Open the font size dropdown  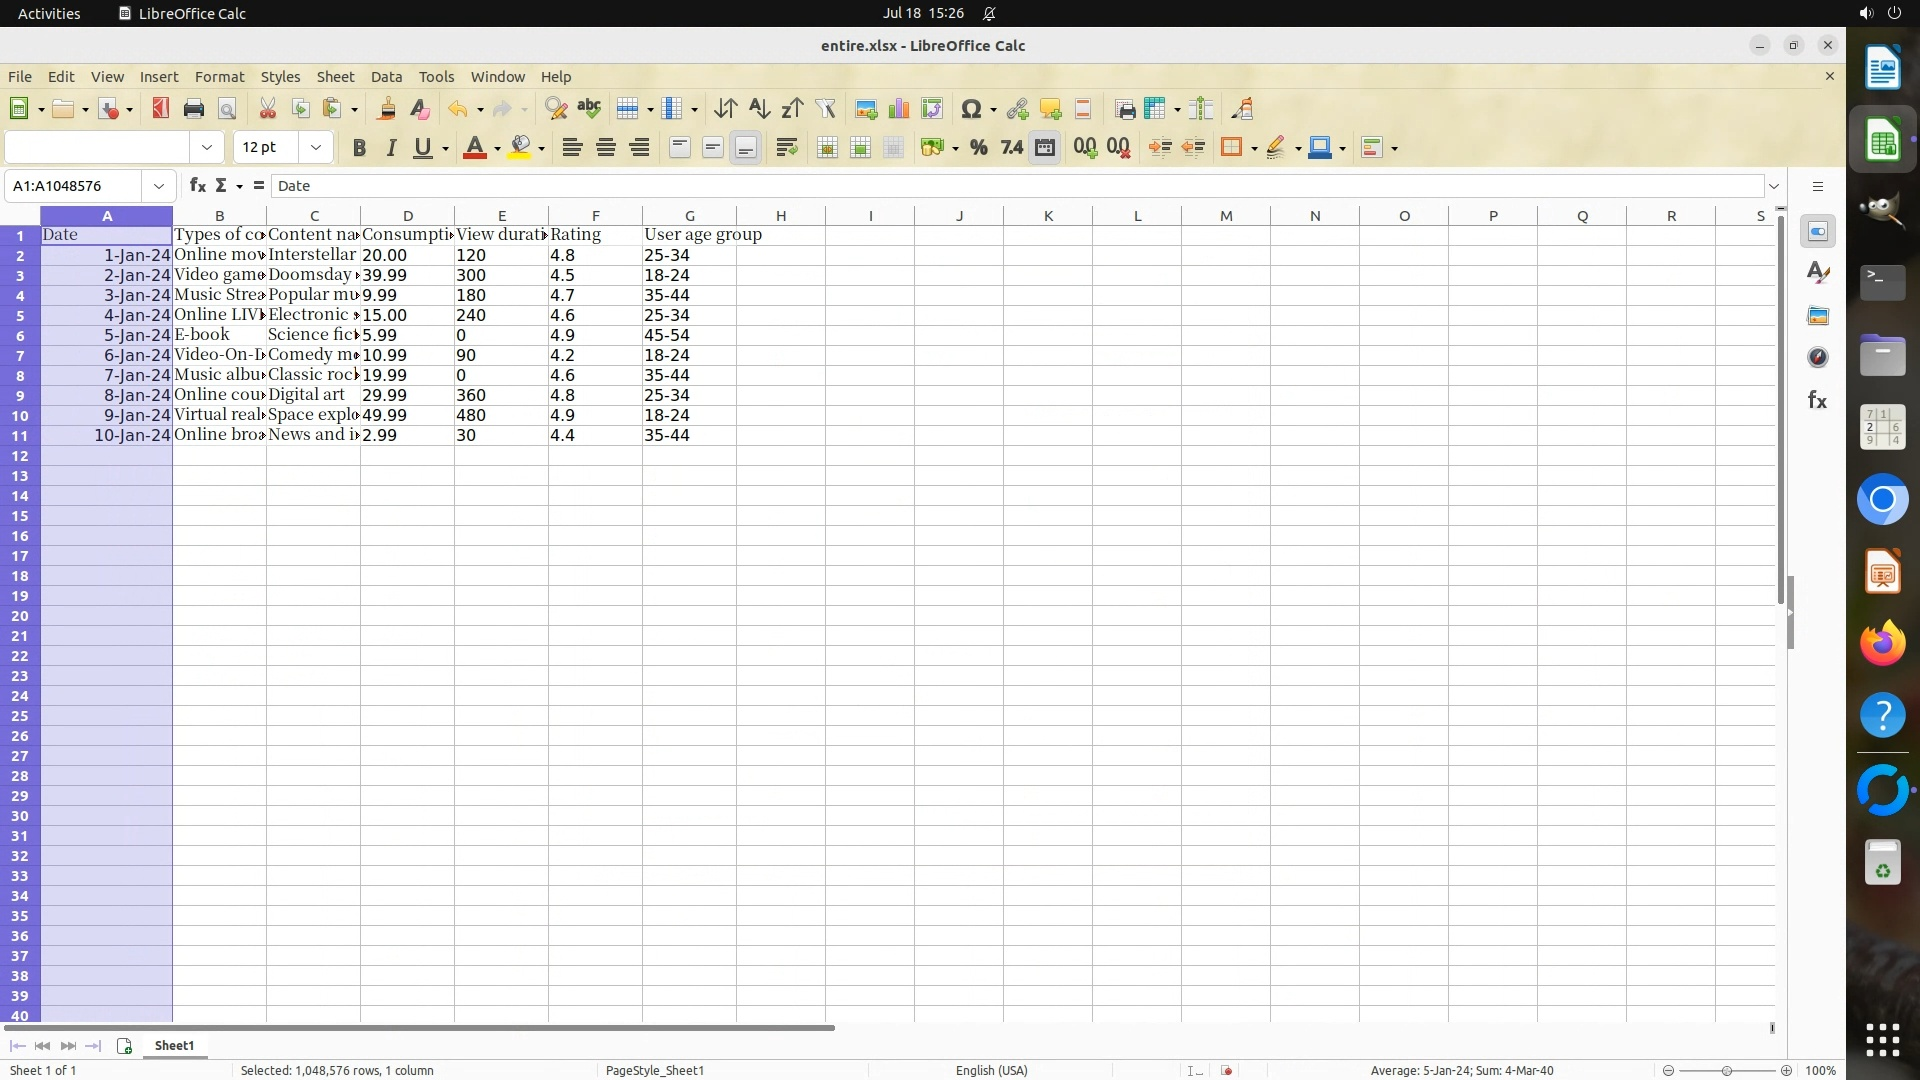316,148
